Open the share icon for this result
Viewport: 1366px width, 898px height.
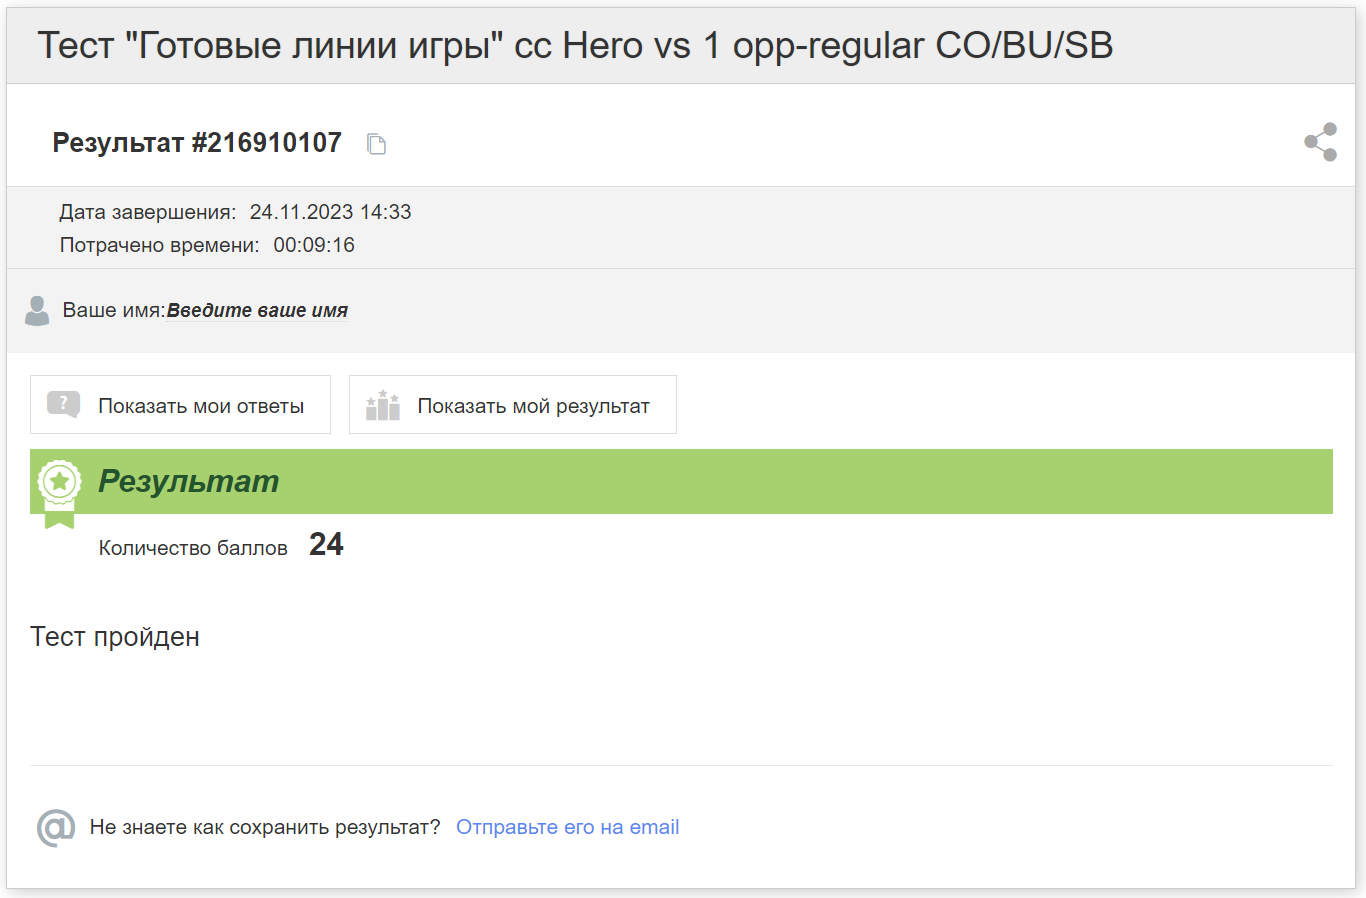point(1321,142)
